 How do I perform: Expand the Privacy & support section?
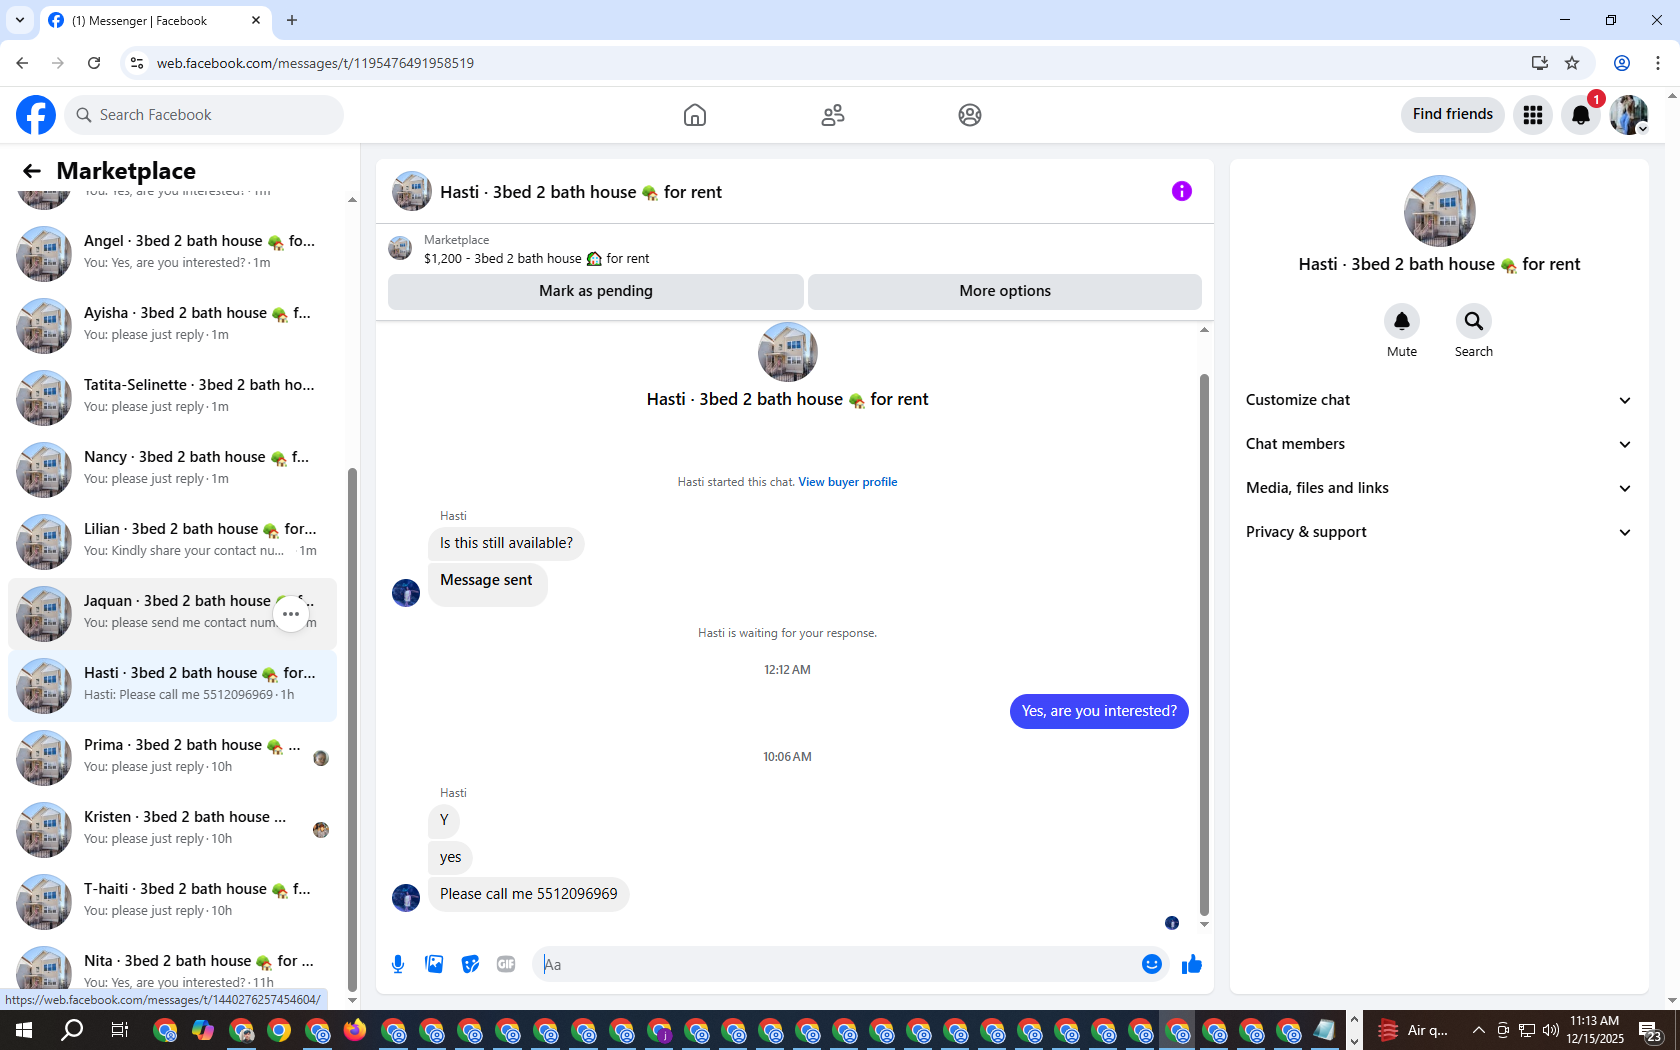[x=1439, y=532]
